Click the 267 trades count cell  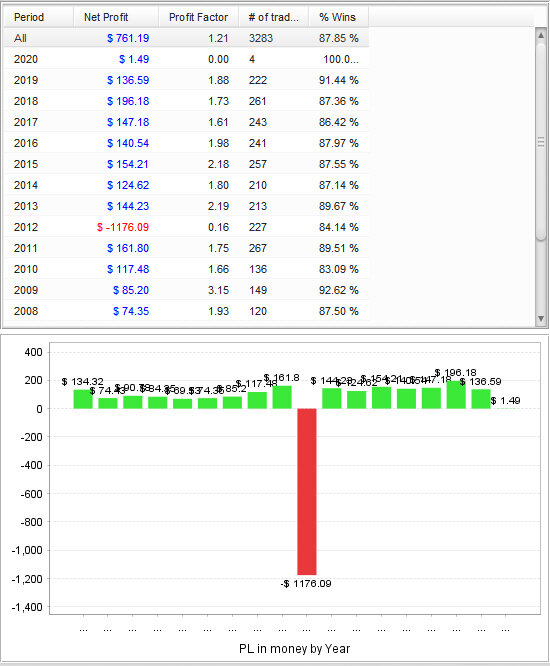pos(258,248)
